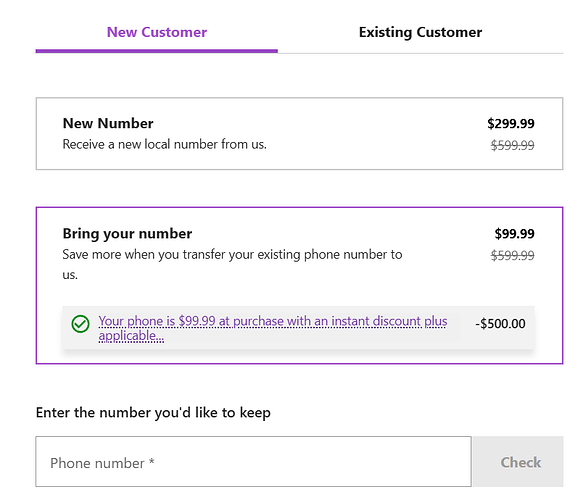This screenshot has height=500, width=577.
Task: Click the 'Save more when you transfer' description
Action: (232, 264)
